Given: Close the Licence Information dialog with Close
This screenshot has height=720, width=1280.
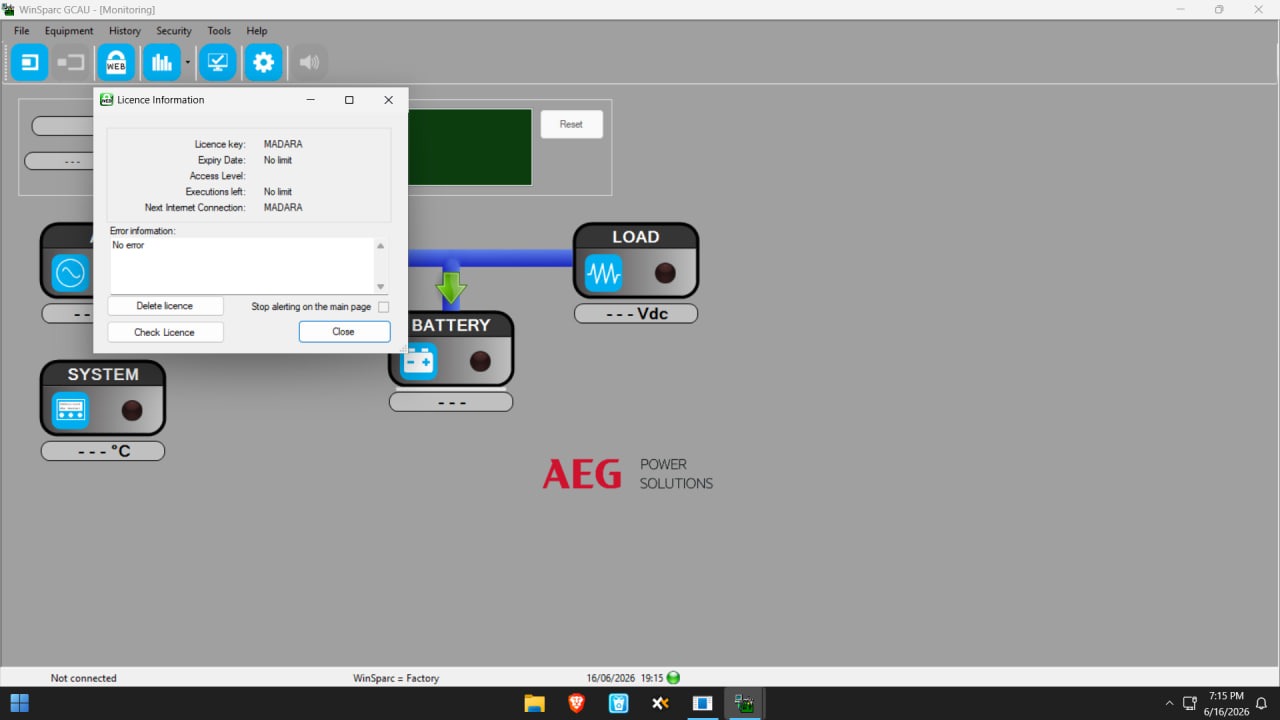Looking at the screenshot, I should click(344, 332).
